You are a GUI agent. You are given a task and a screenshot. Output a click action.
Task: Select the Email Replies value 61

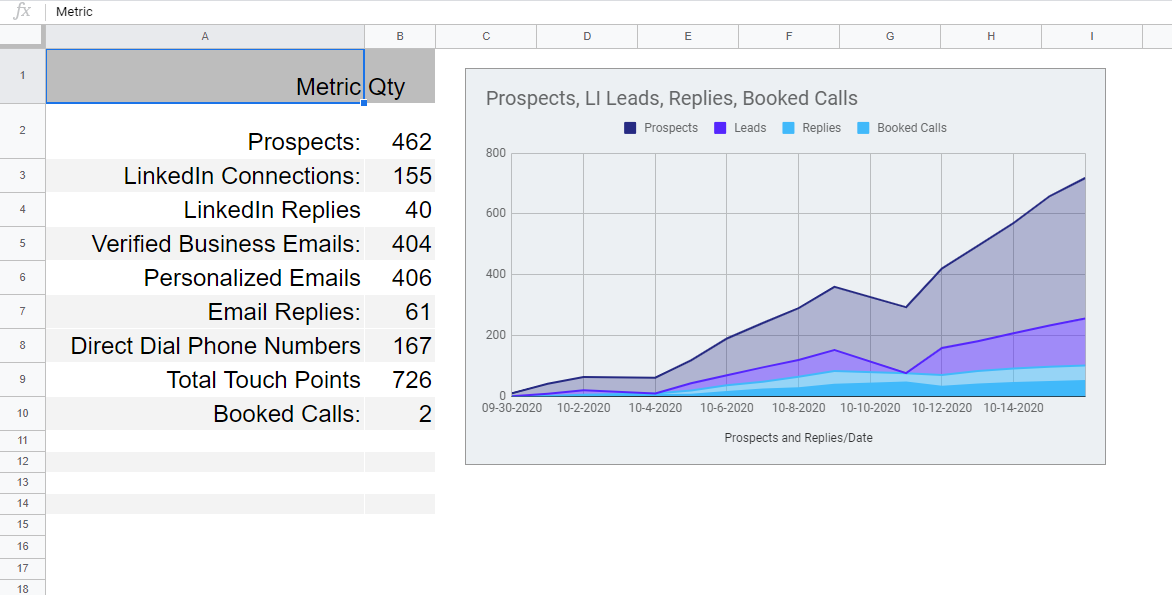400,311
